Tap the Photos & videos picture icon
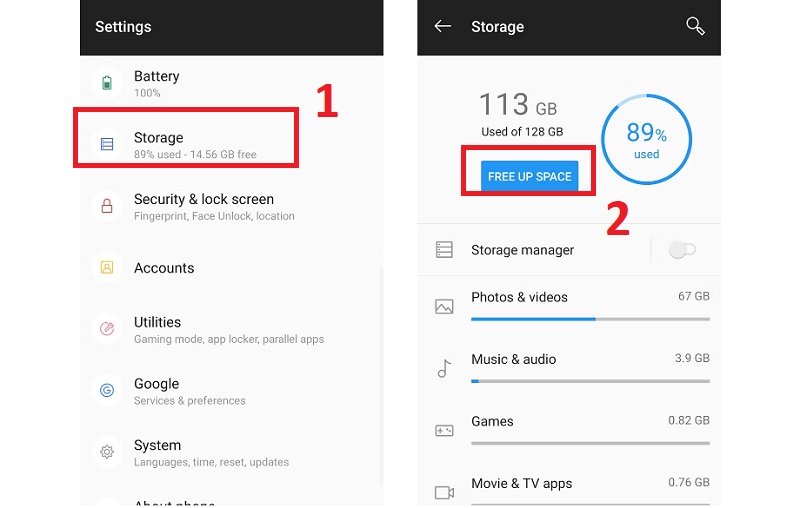Viewport: 800px width, 508px height. coord(445,306)
